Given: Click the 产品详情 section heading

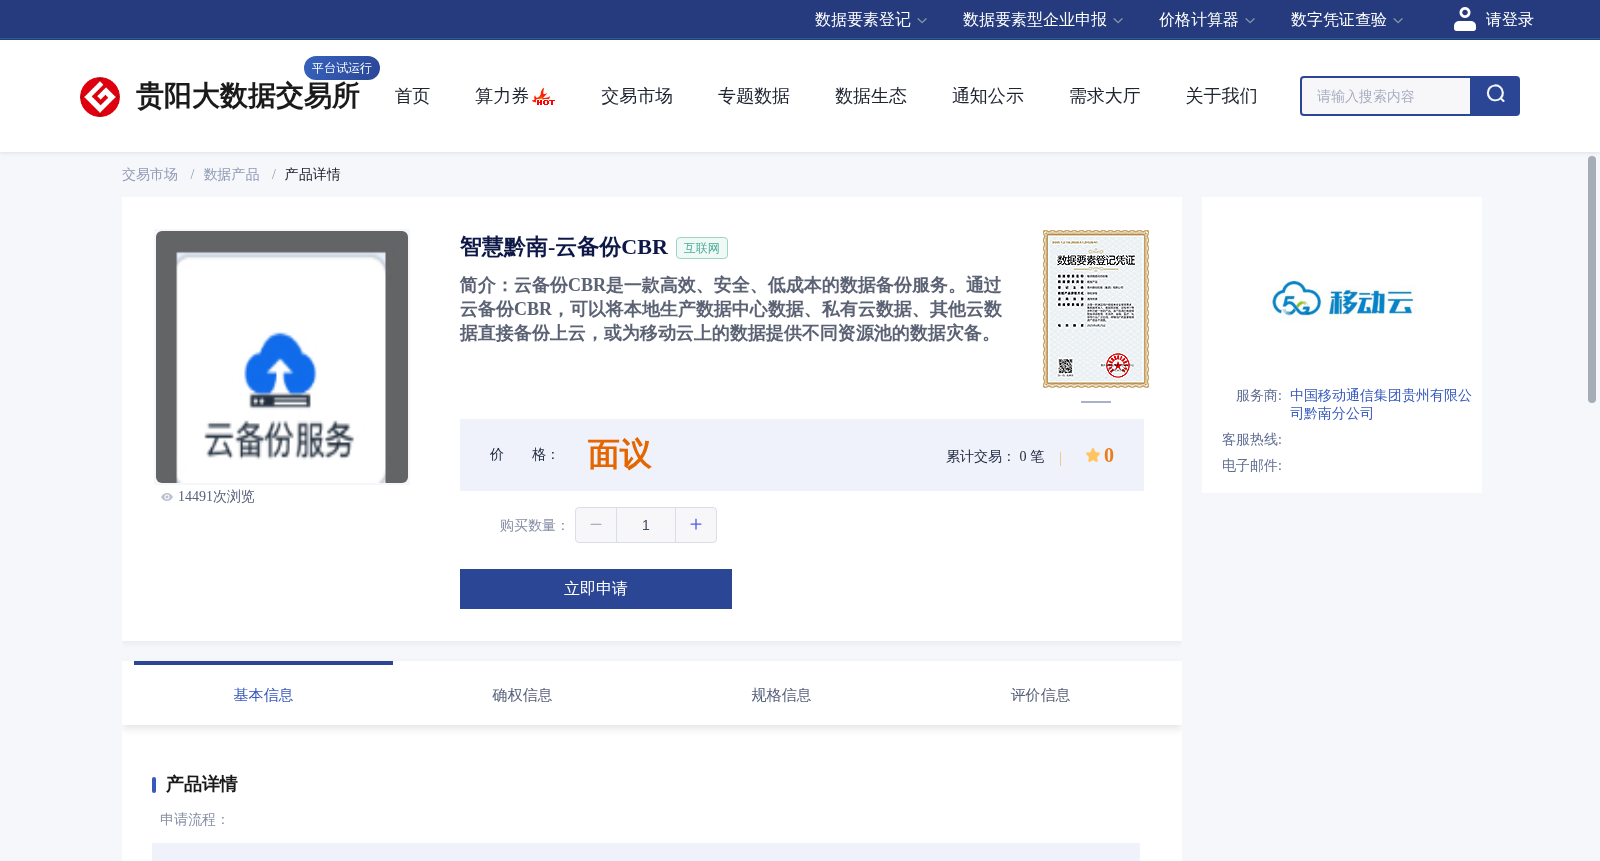Looking at the screenshot, I should (x=202, y=784).
